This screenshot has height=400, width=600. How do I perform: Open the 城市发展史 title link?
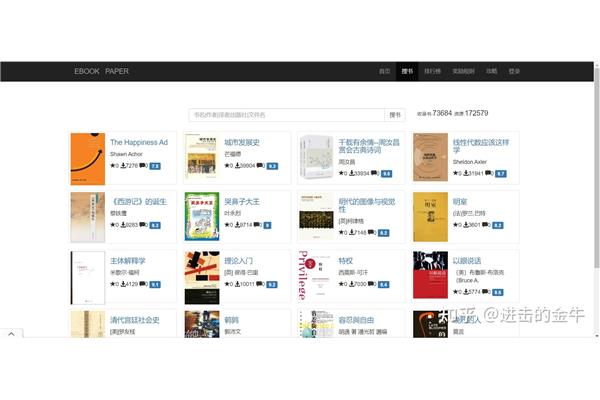[x=242, y=142]
